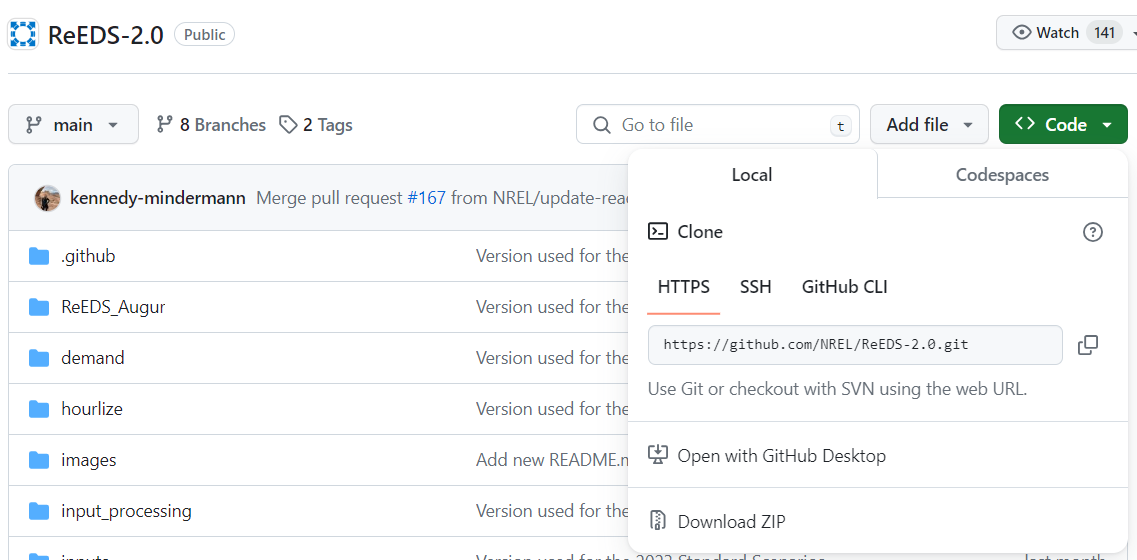Click the eye icon in Watch button
The image size is (1137, 560).
[1022, 33]
